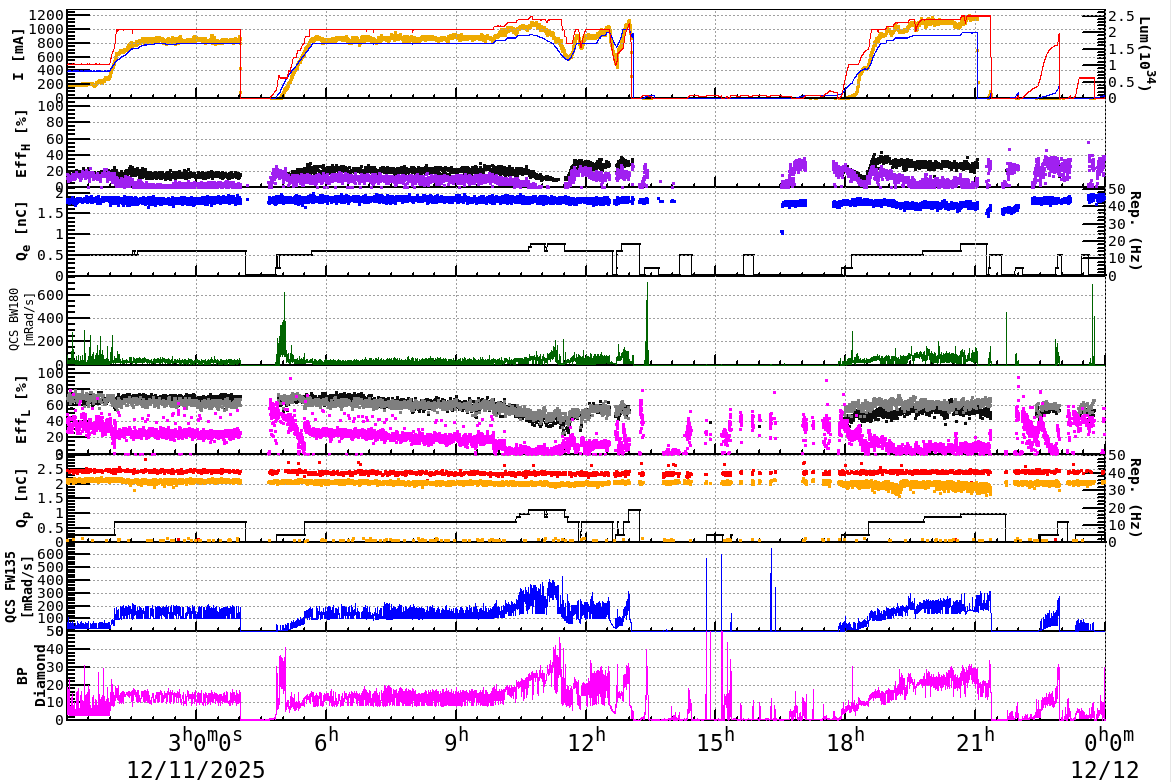Screen dimensions: 1172x782
Task: Click the "Rep. (Hz)" label beside Q_e panel
Action: point(1134,231)
